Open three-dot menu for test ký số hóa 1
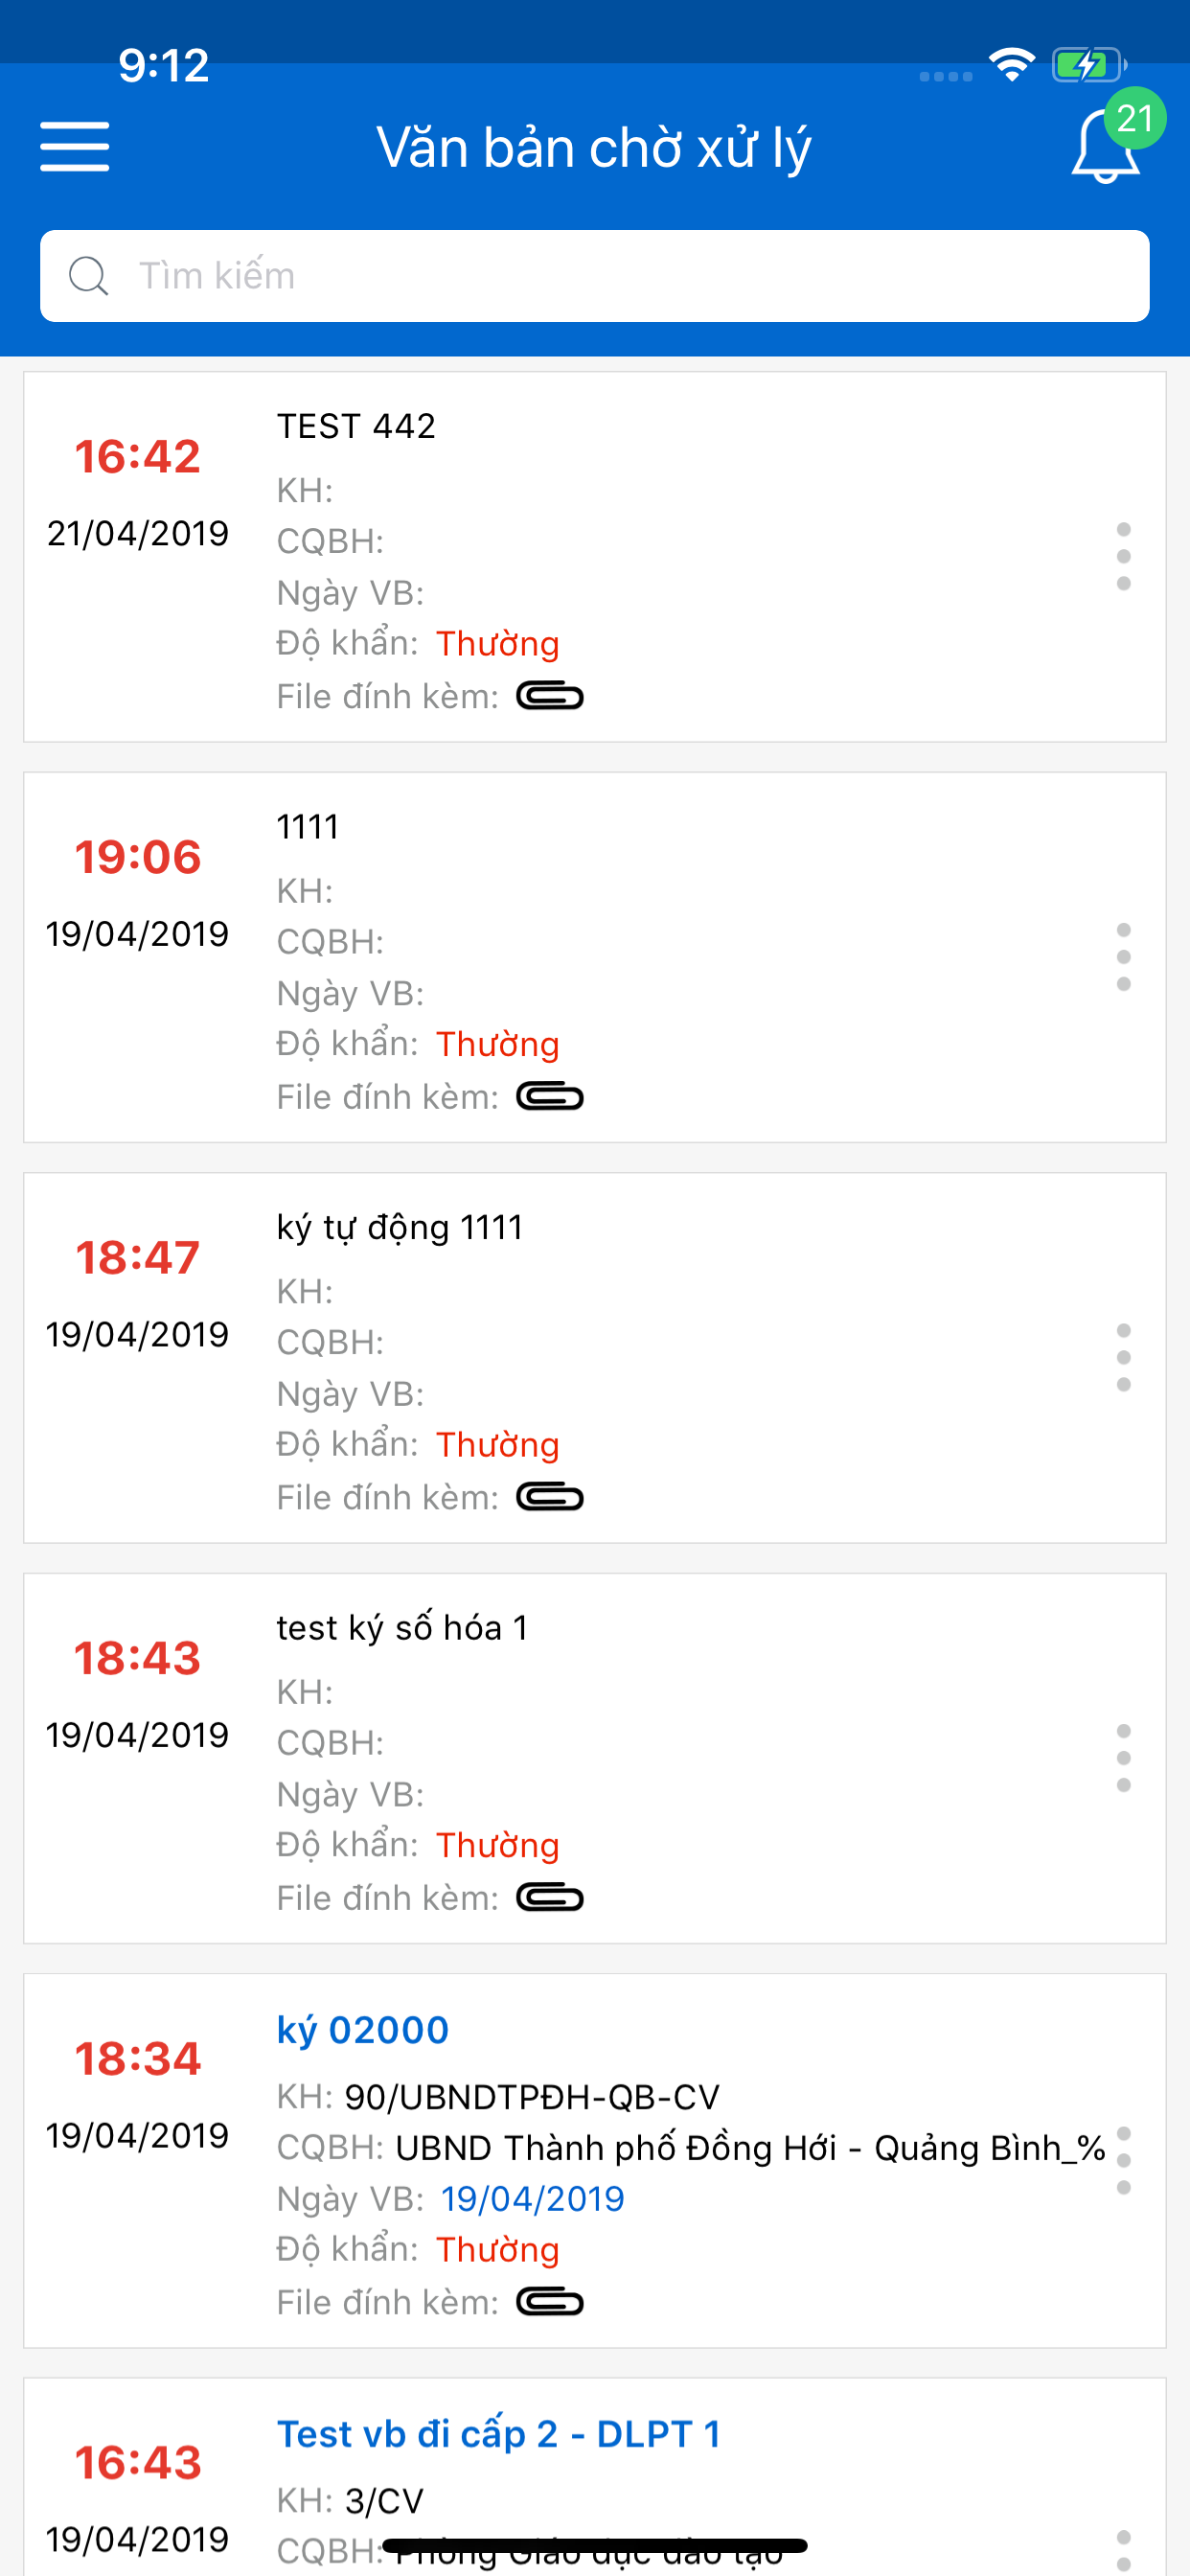The width and height of the screenshot is (1190, 2576). coord(1123,1758)
